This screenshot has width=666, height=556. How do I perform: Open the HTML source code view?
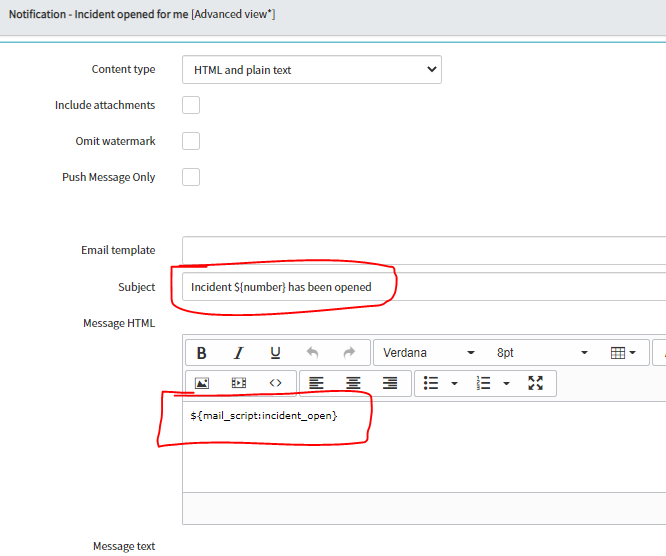(275, 383)
